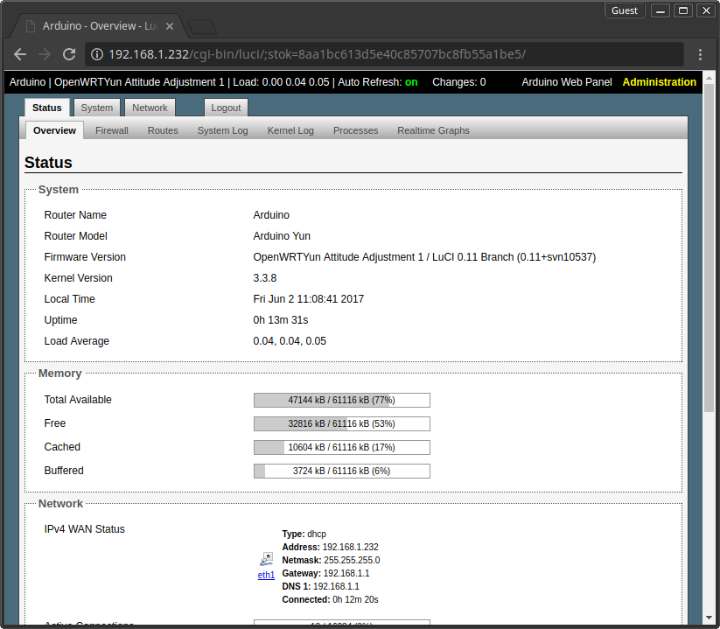Screen dimensions: 720x629
Task: Toggle Auto Refresh on link
Action: 411,82
